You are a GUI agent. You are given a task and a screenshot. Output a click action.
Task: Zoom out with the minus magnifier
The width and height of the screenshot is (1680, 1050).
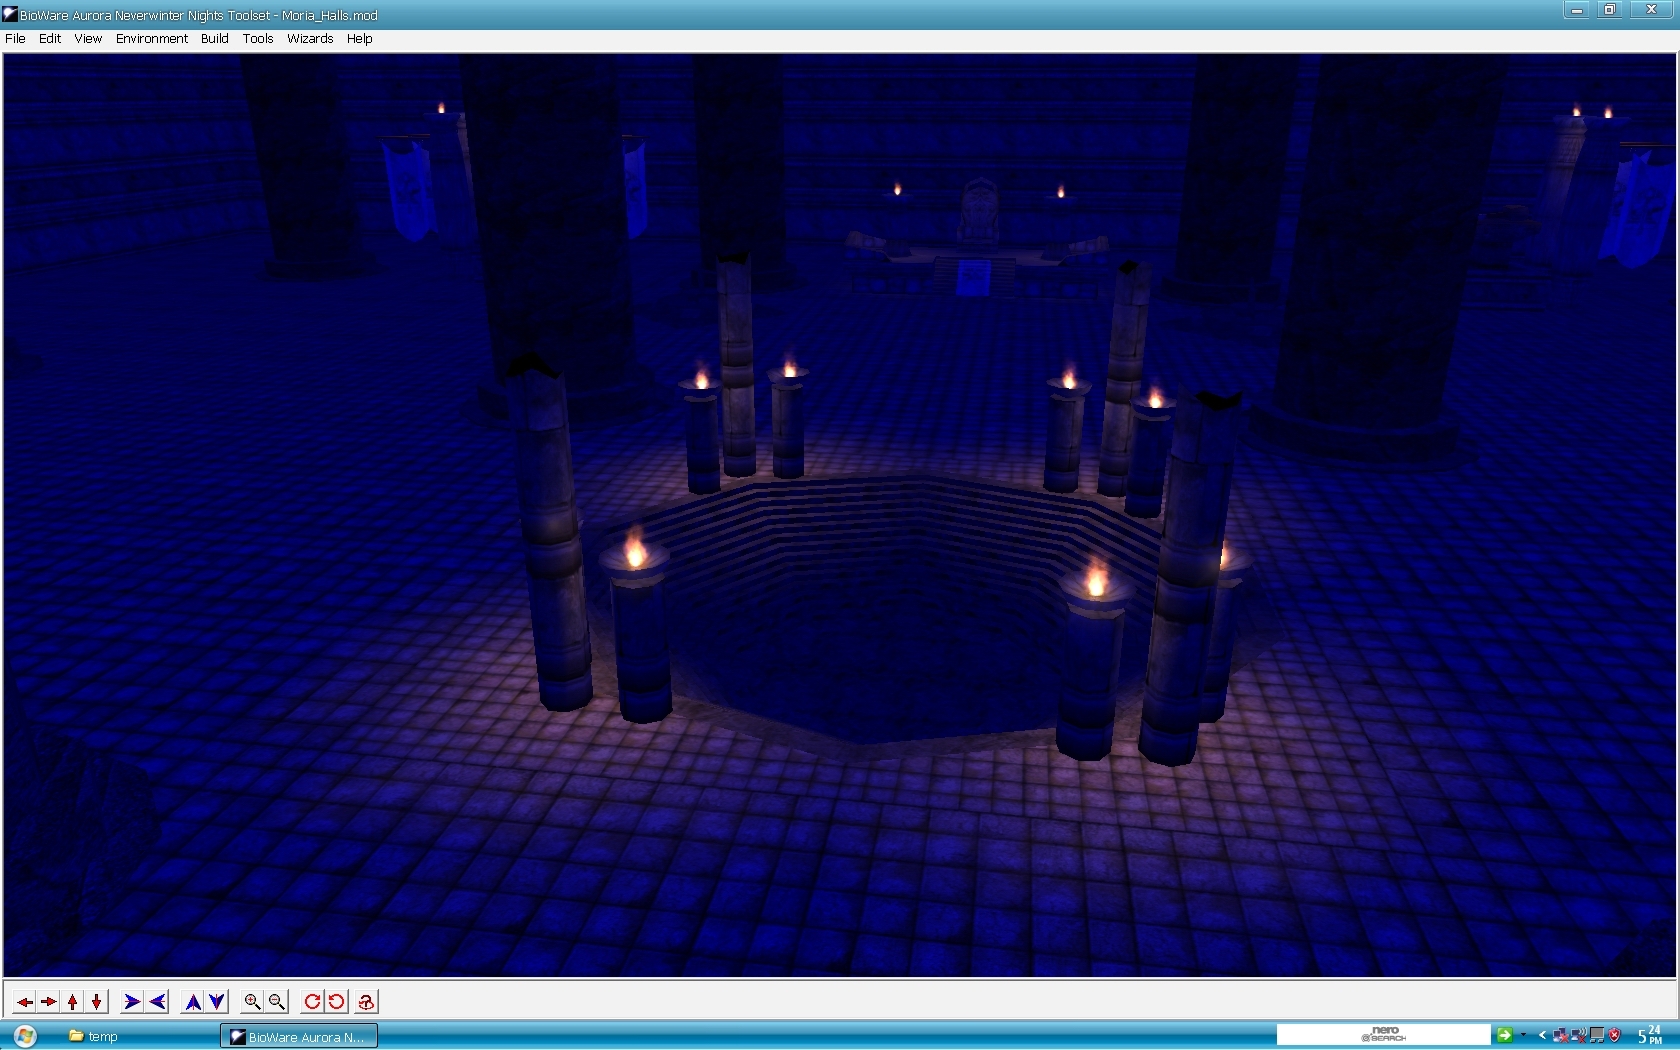tap(277, 1002)
